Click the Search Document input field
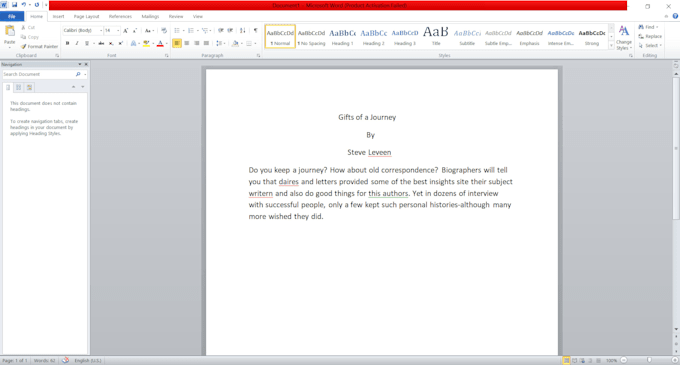The width and height of the screenshot is (680, 365). click(38, 74)
